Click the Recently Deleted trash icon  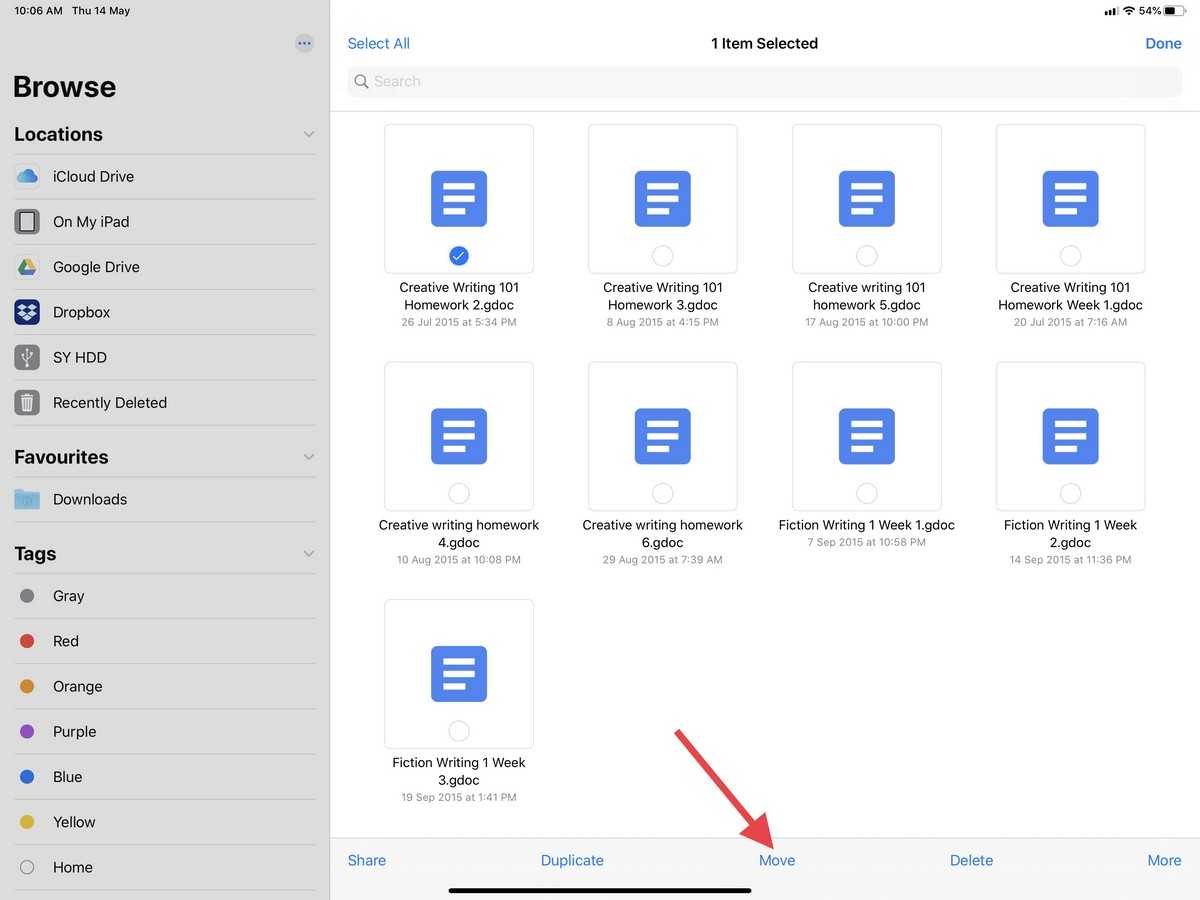coord(27,403)
